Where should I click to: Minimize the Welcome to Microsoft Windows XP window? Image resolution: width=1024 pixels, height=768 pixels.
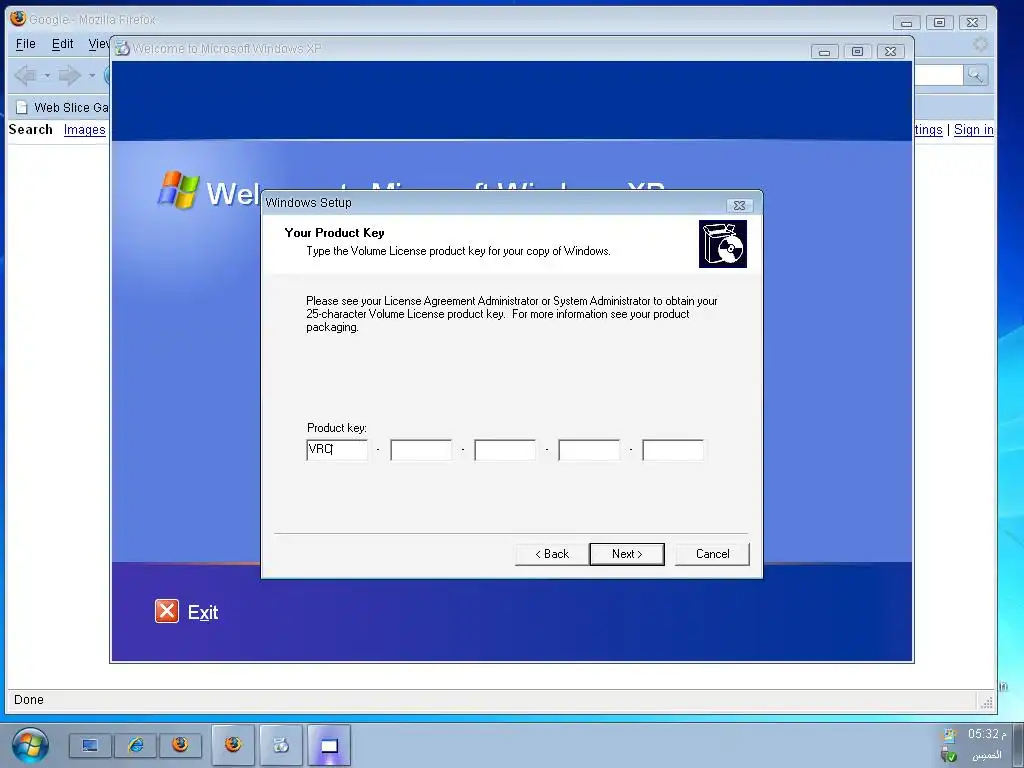pyautogui.click(x=824, y=52)
